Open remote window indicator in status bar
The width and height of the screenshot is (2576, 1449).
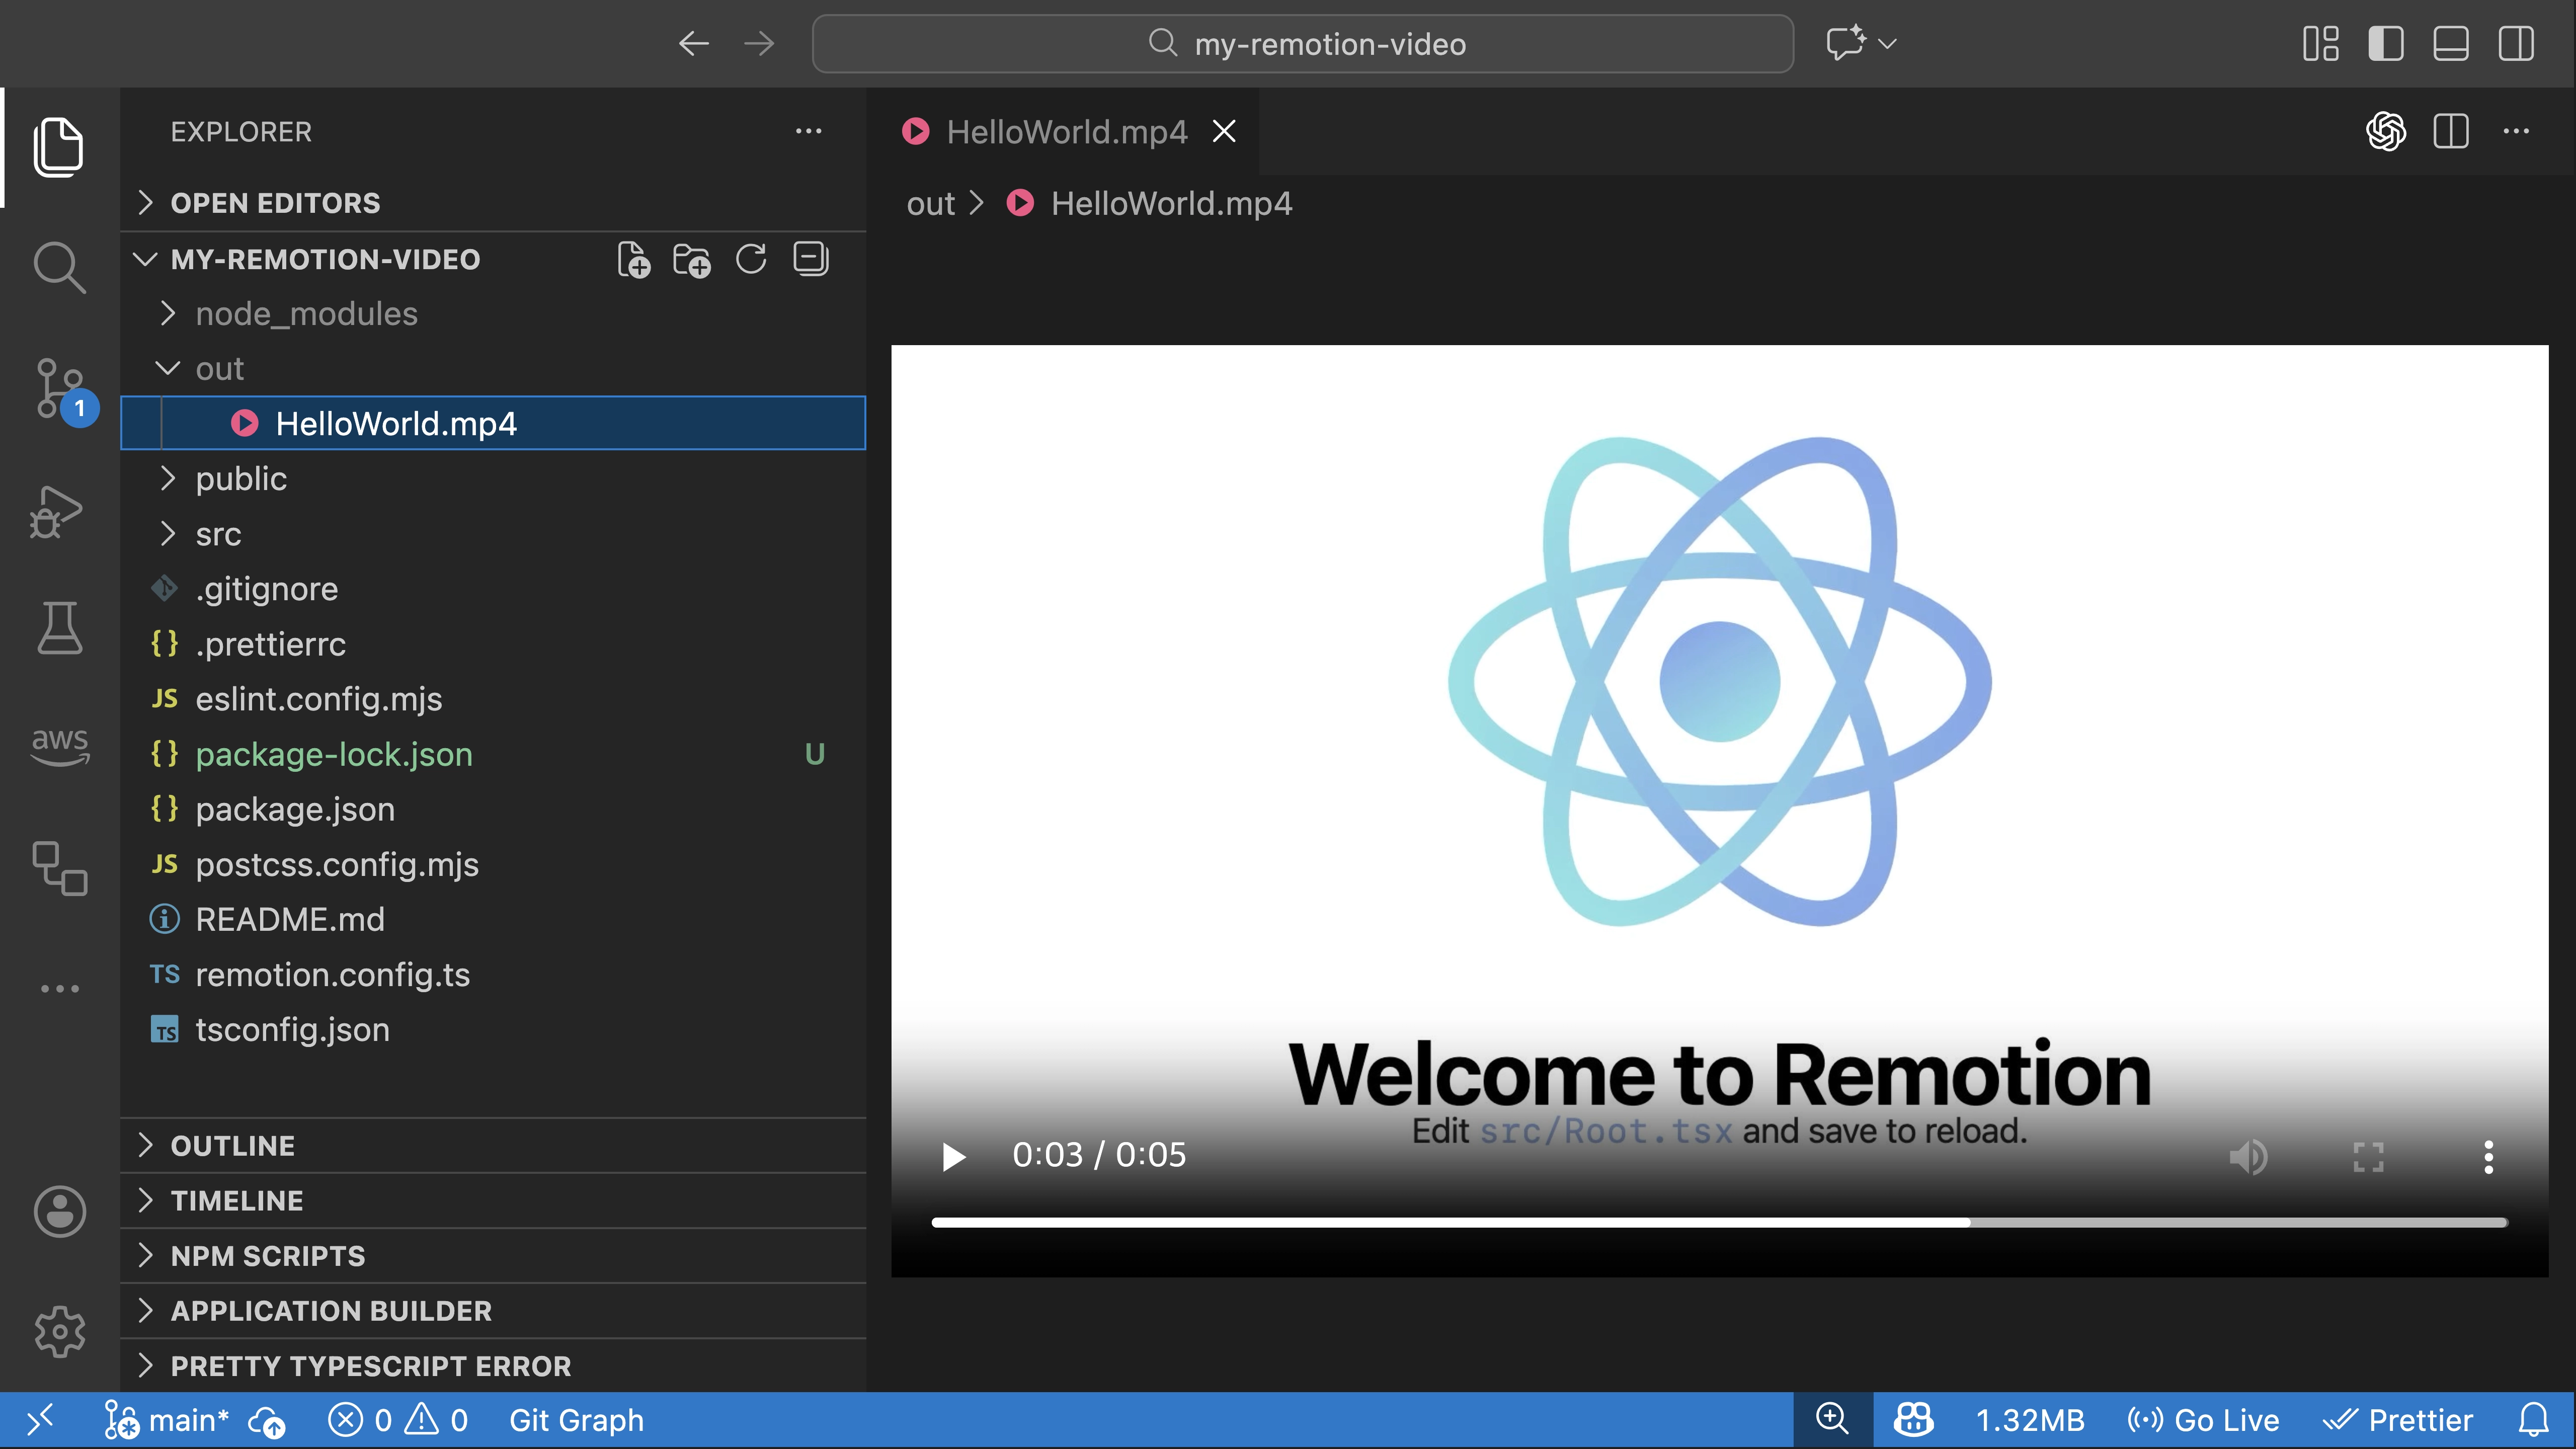40,1420
